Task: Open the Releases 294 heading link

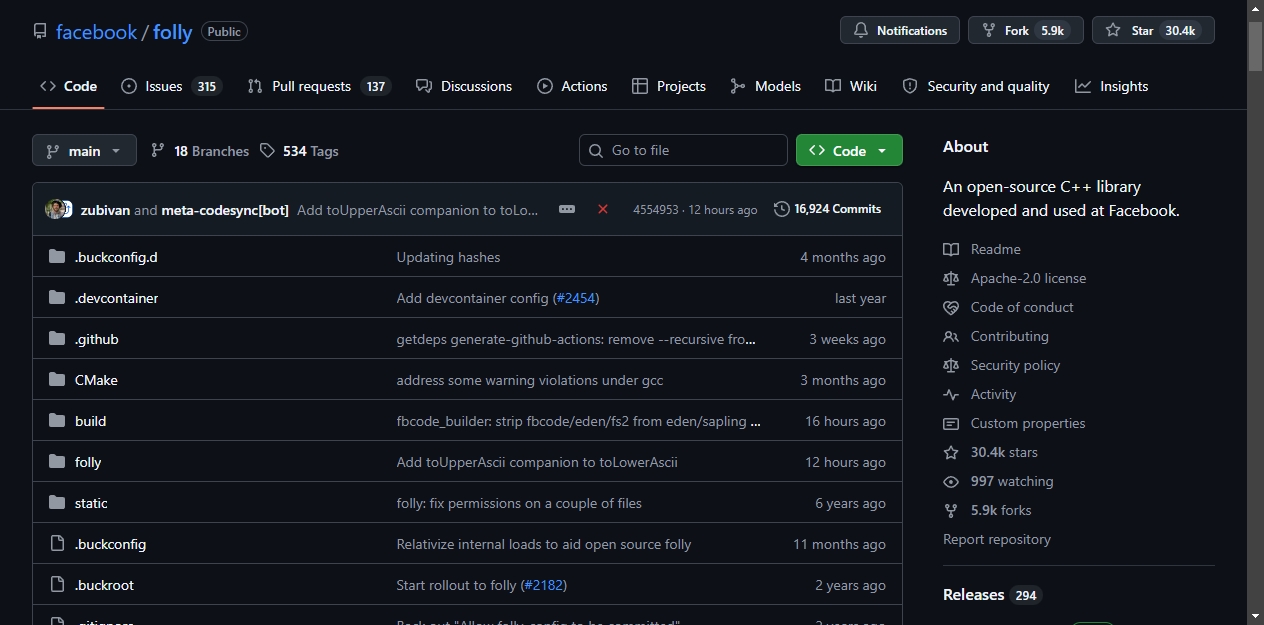Action: (x=992, y=594)
